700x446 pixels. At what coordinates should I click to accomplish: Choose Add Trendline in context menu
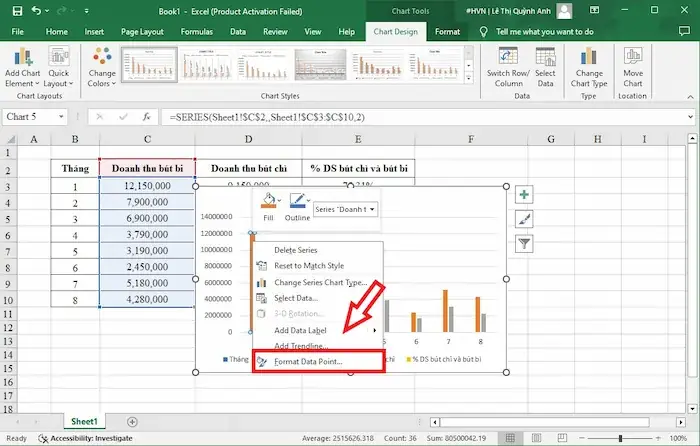[x=318, y=346]
